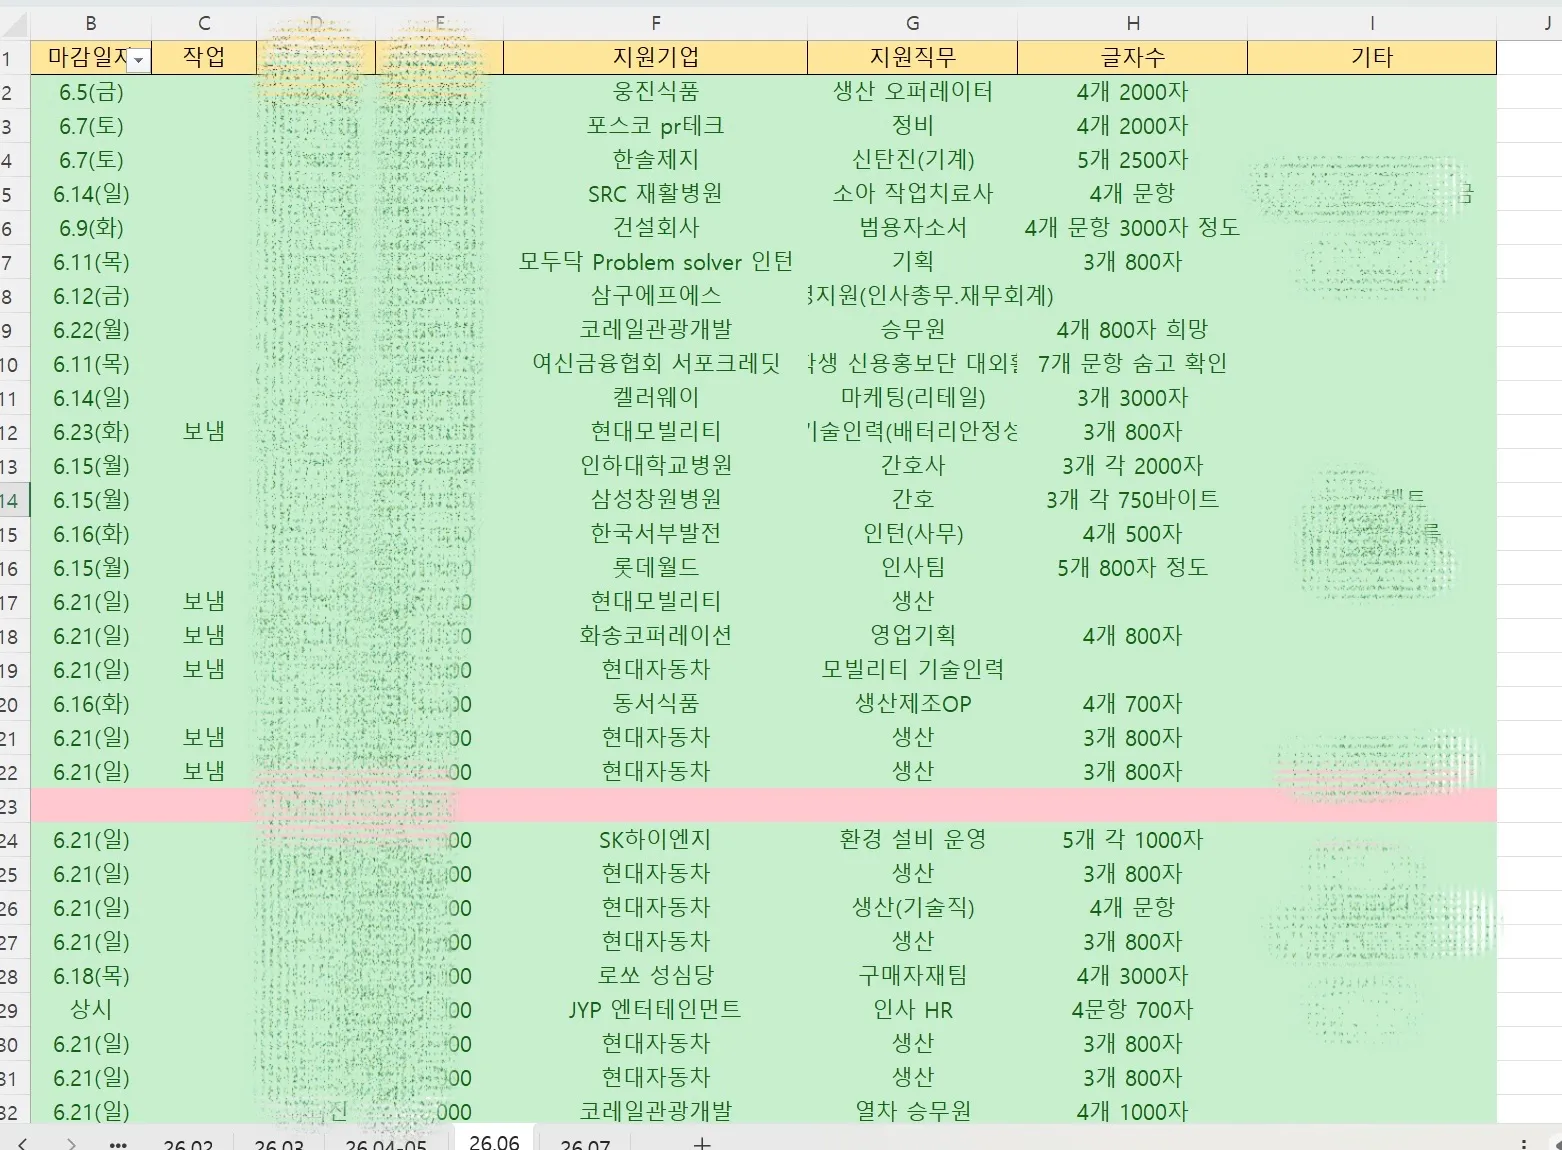Screen dimensions: 1562x1150
Task: Select the 7개 문항 숨고 확인 cell
Action: 1132,364
